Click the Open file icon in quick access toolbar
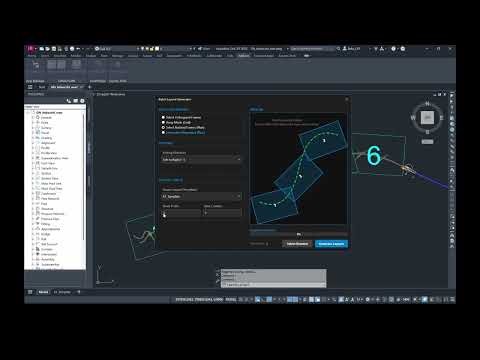This screenshot has width=480, height=360. (x=48, y=49)
